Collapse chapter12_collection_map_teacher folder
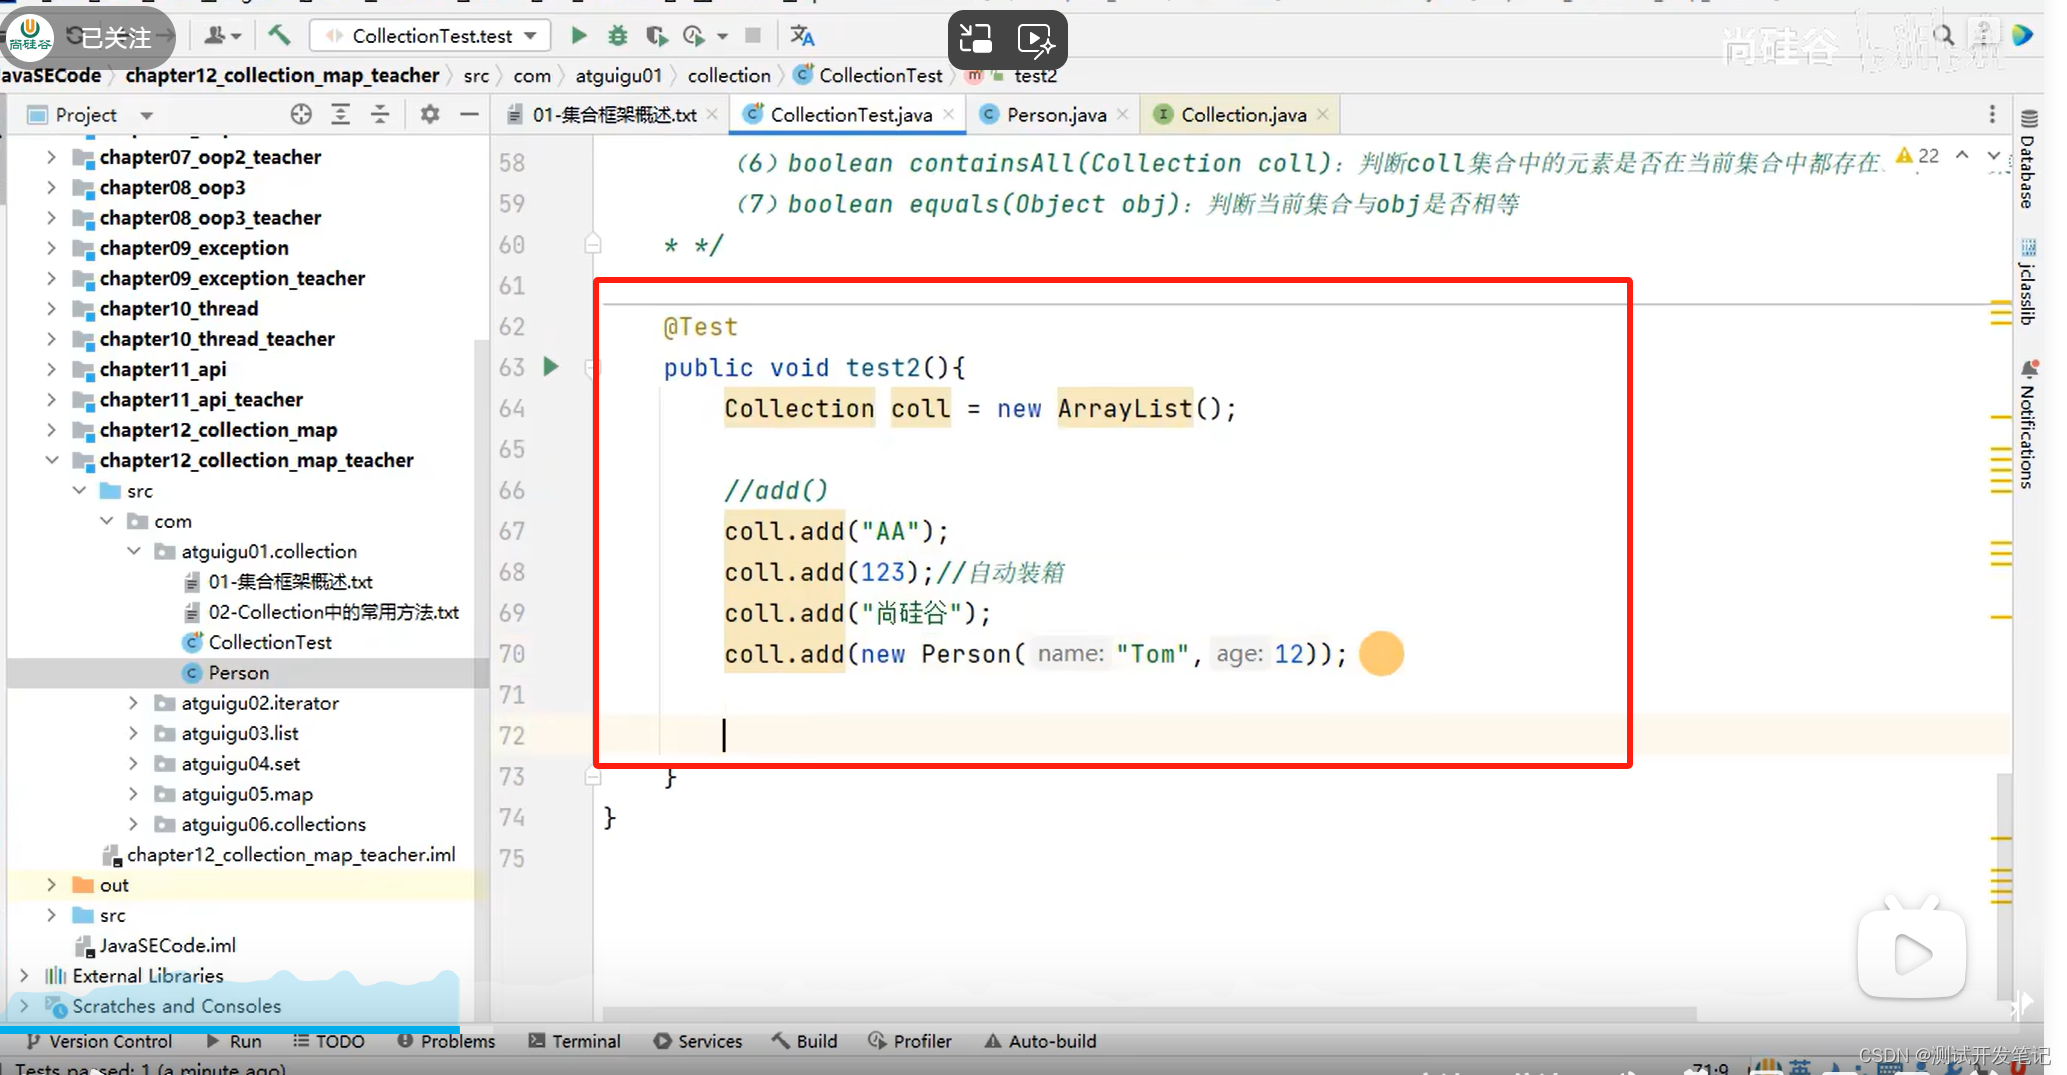This screenshot has height=1075, width=2067. [x=51, y=460]
